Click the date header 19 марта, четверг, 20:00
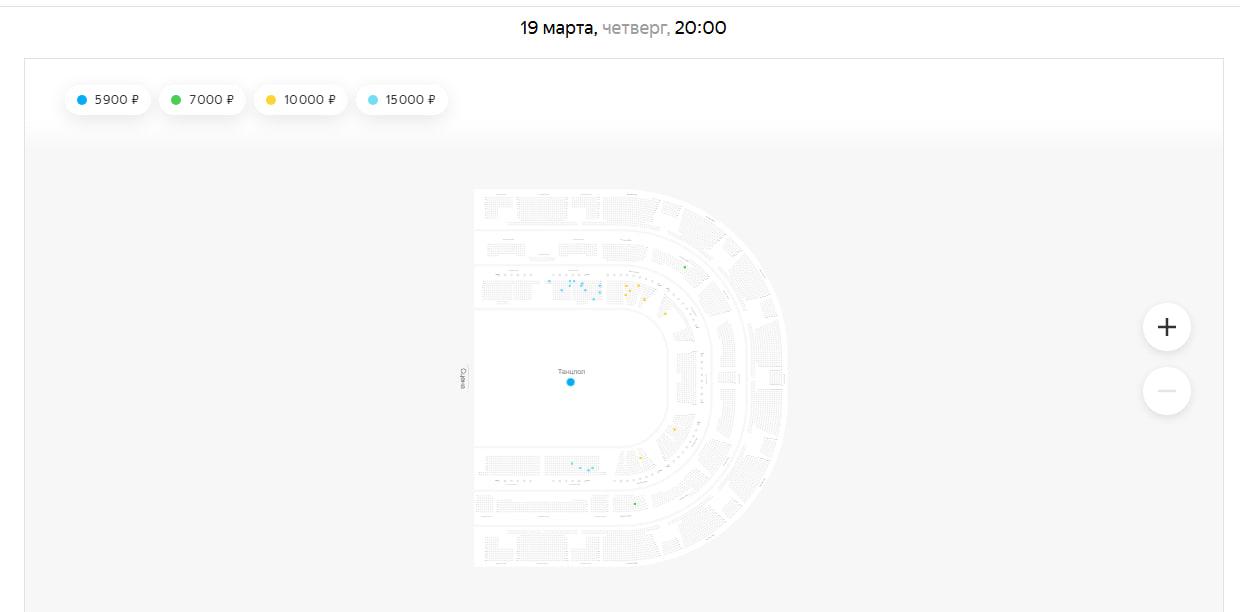The image size is (1240, 612). point(623,28)
